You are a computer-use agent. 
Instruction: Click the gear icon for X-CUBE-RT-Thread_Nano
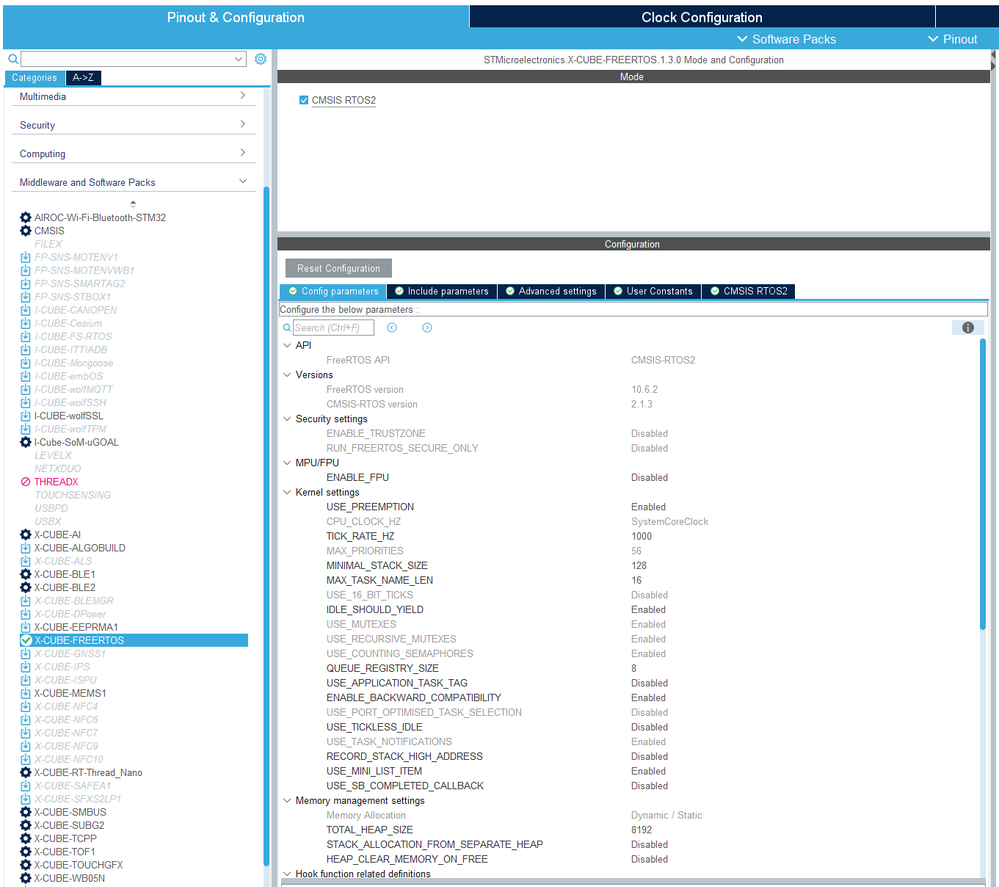coord(25,772)
